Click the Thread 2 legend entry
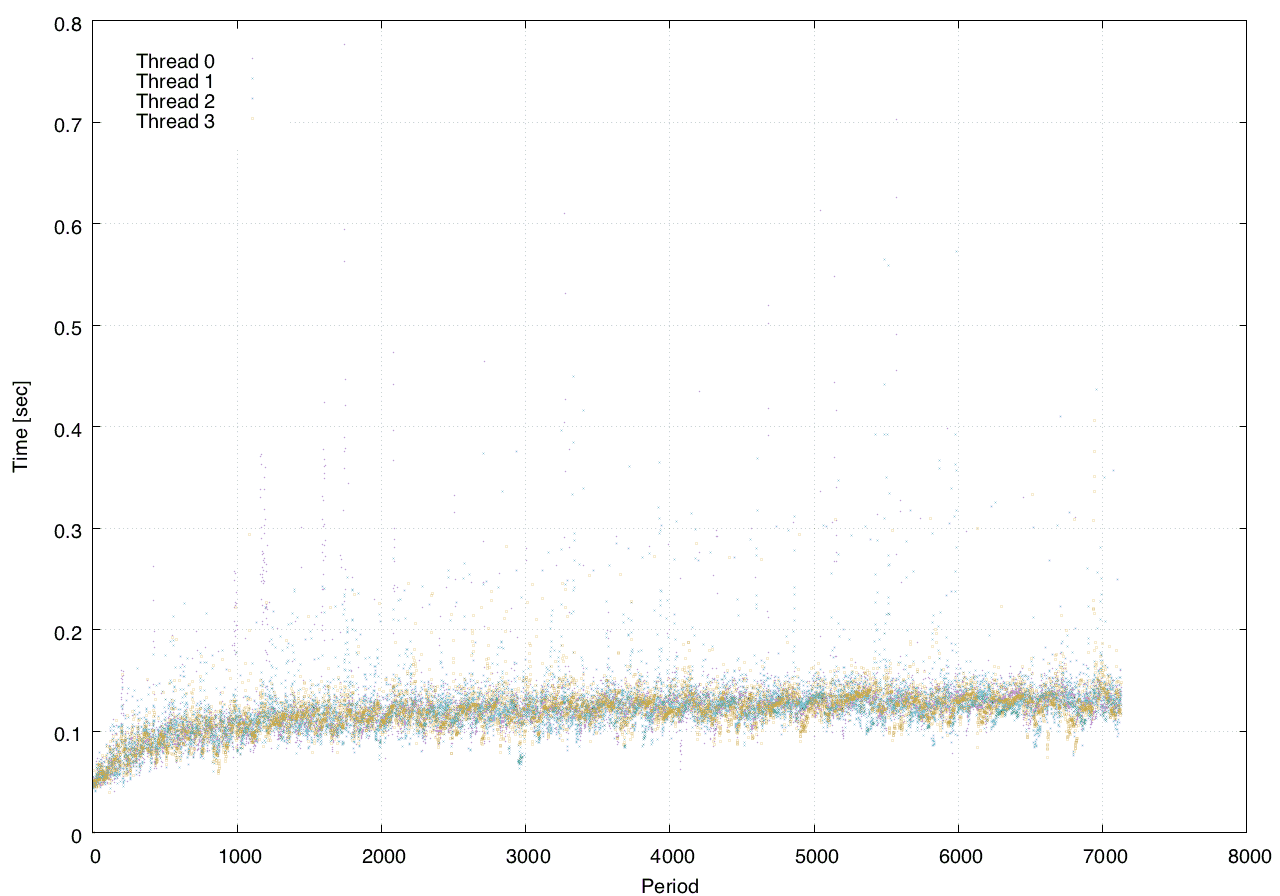This screenshot has width=1280, height=896. (176, 101)
